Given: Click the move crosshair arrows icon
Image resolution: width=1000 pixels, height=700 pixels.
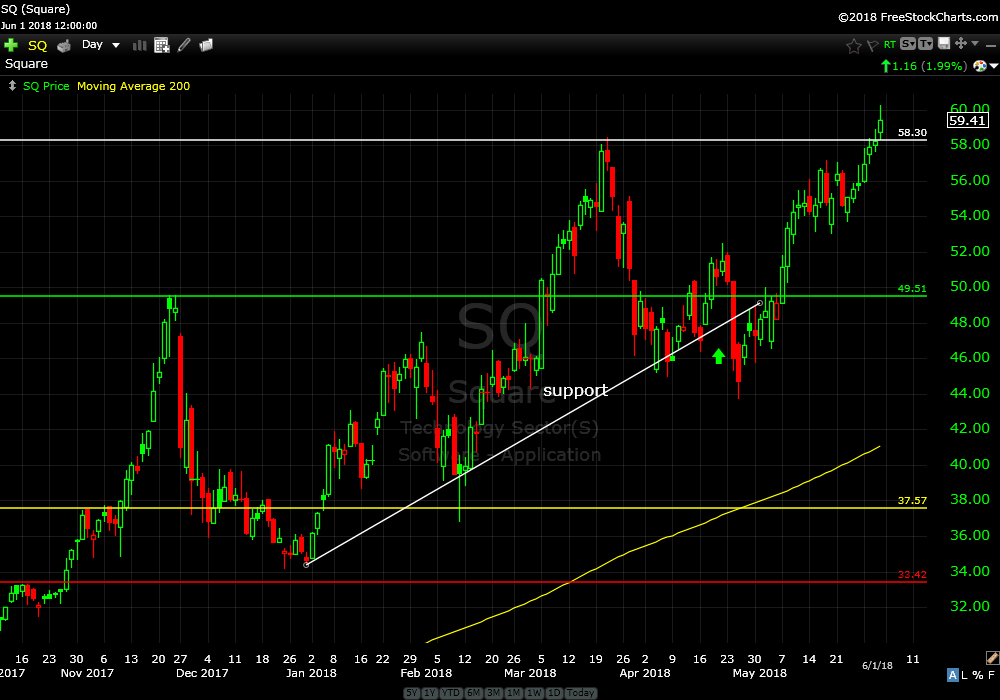Looking at the screenshot, I should click(961, 44).
